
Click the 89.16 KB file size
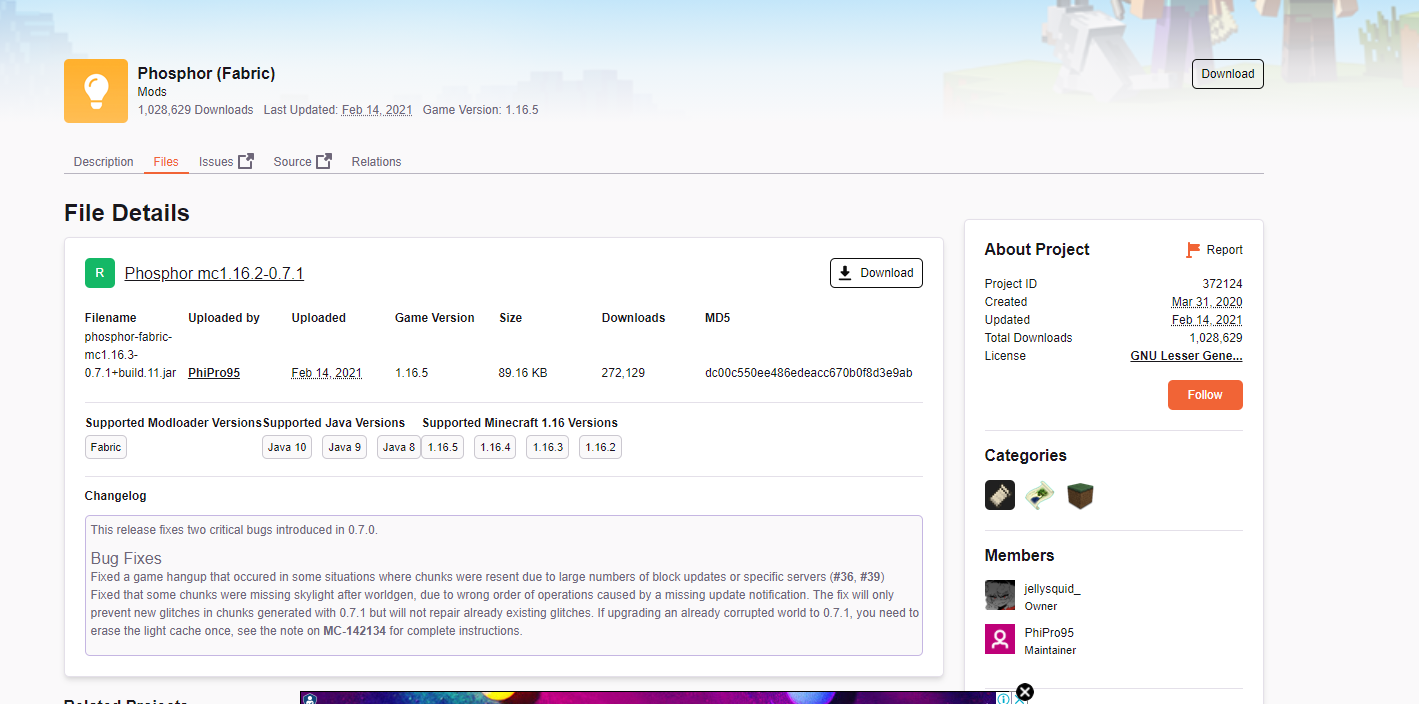pyautogui.click(x=523, y=373)
